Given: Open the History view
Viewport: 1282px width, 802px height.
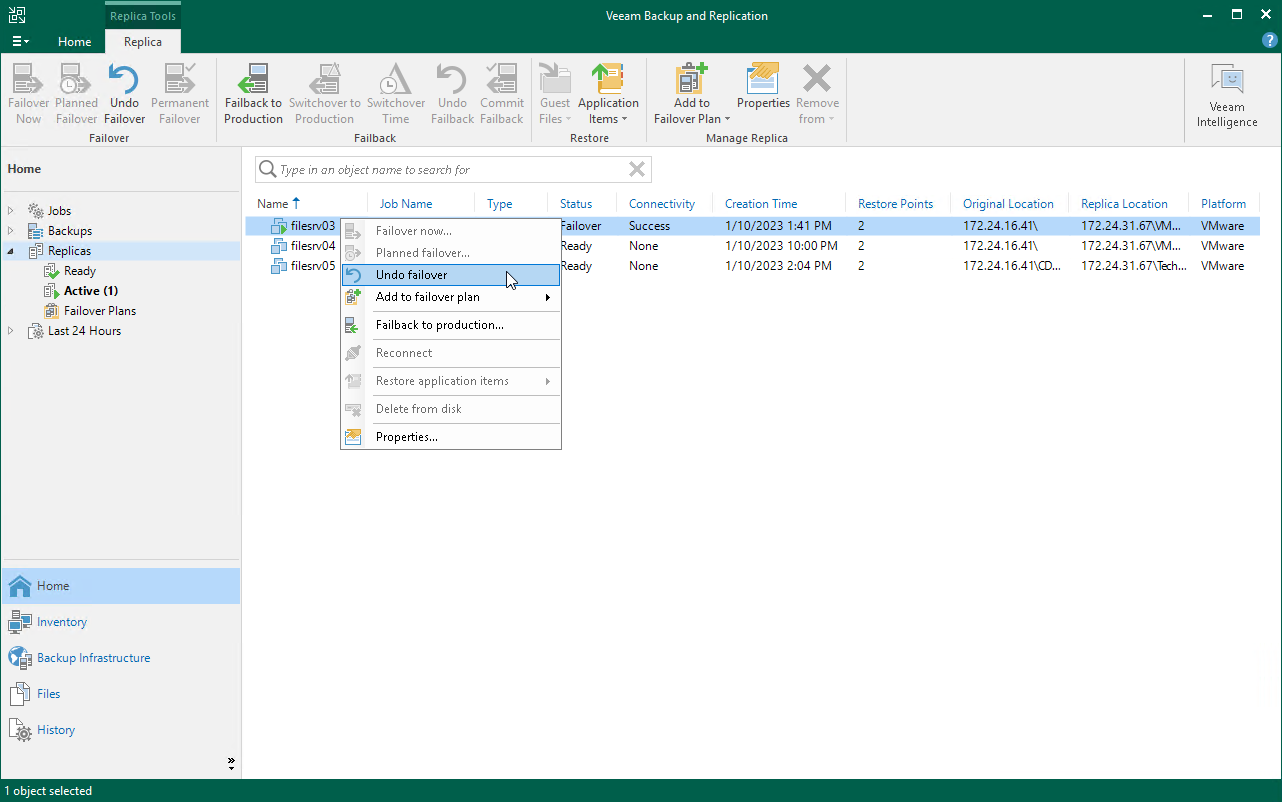Looking at the screenshot, I should coord(120,730).
